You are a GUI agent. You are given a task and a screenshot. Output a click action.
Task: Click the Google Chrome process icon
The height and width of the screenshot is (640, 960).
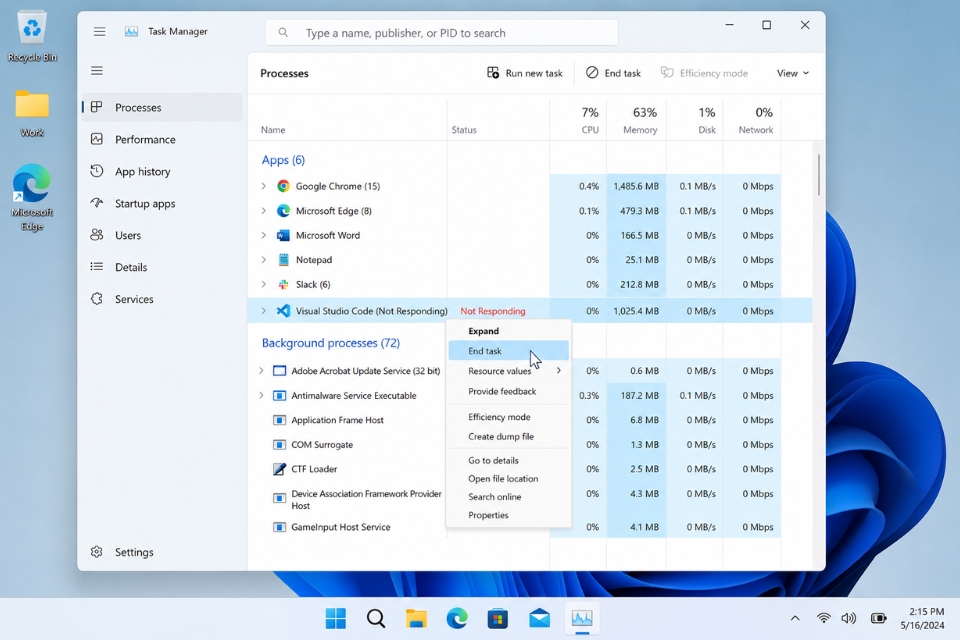(x=283, y=186)
